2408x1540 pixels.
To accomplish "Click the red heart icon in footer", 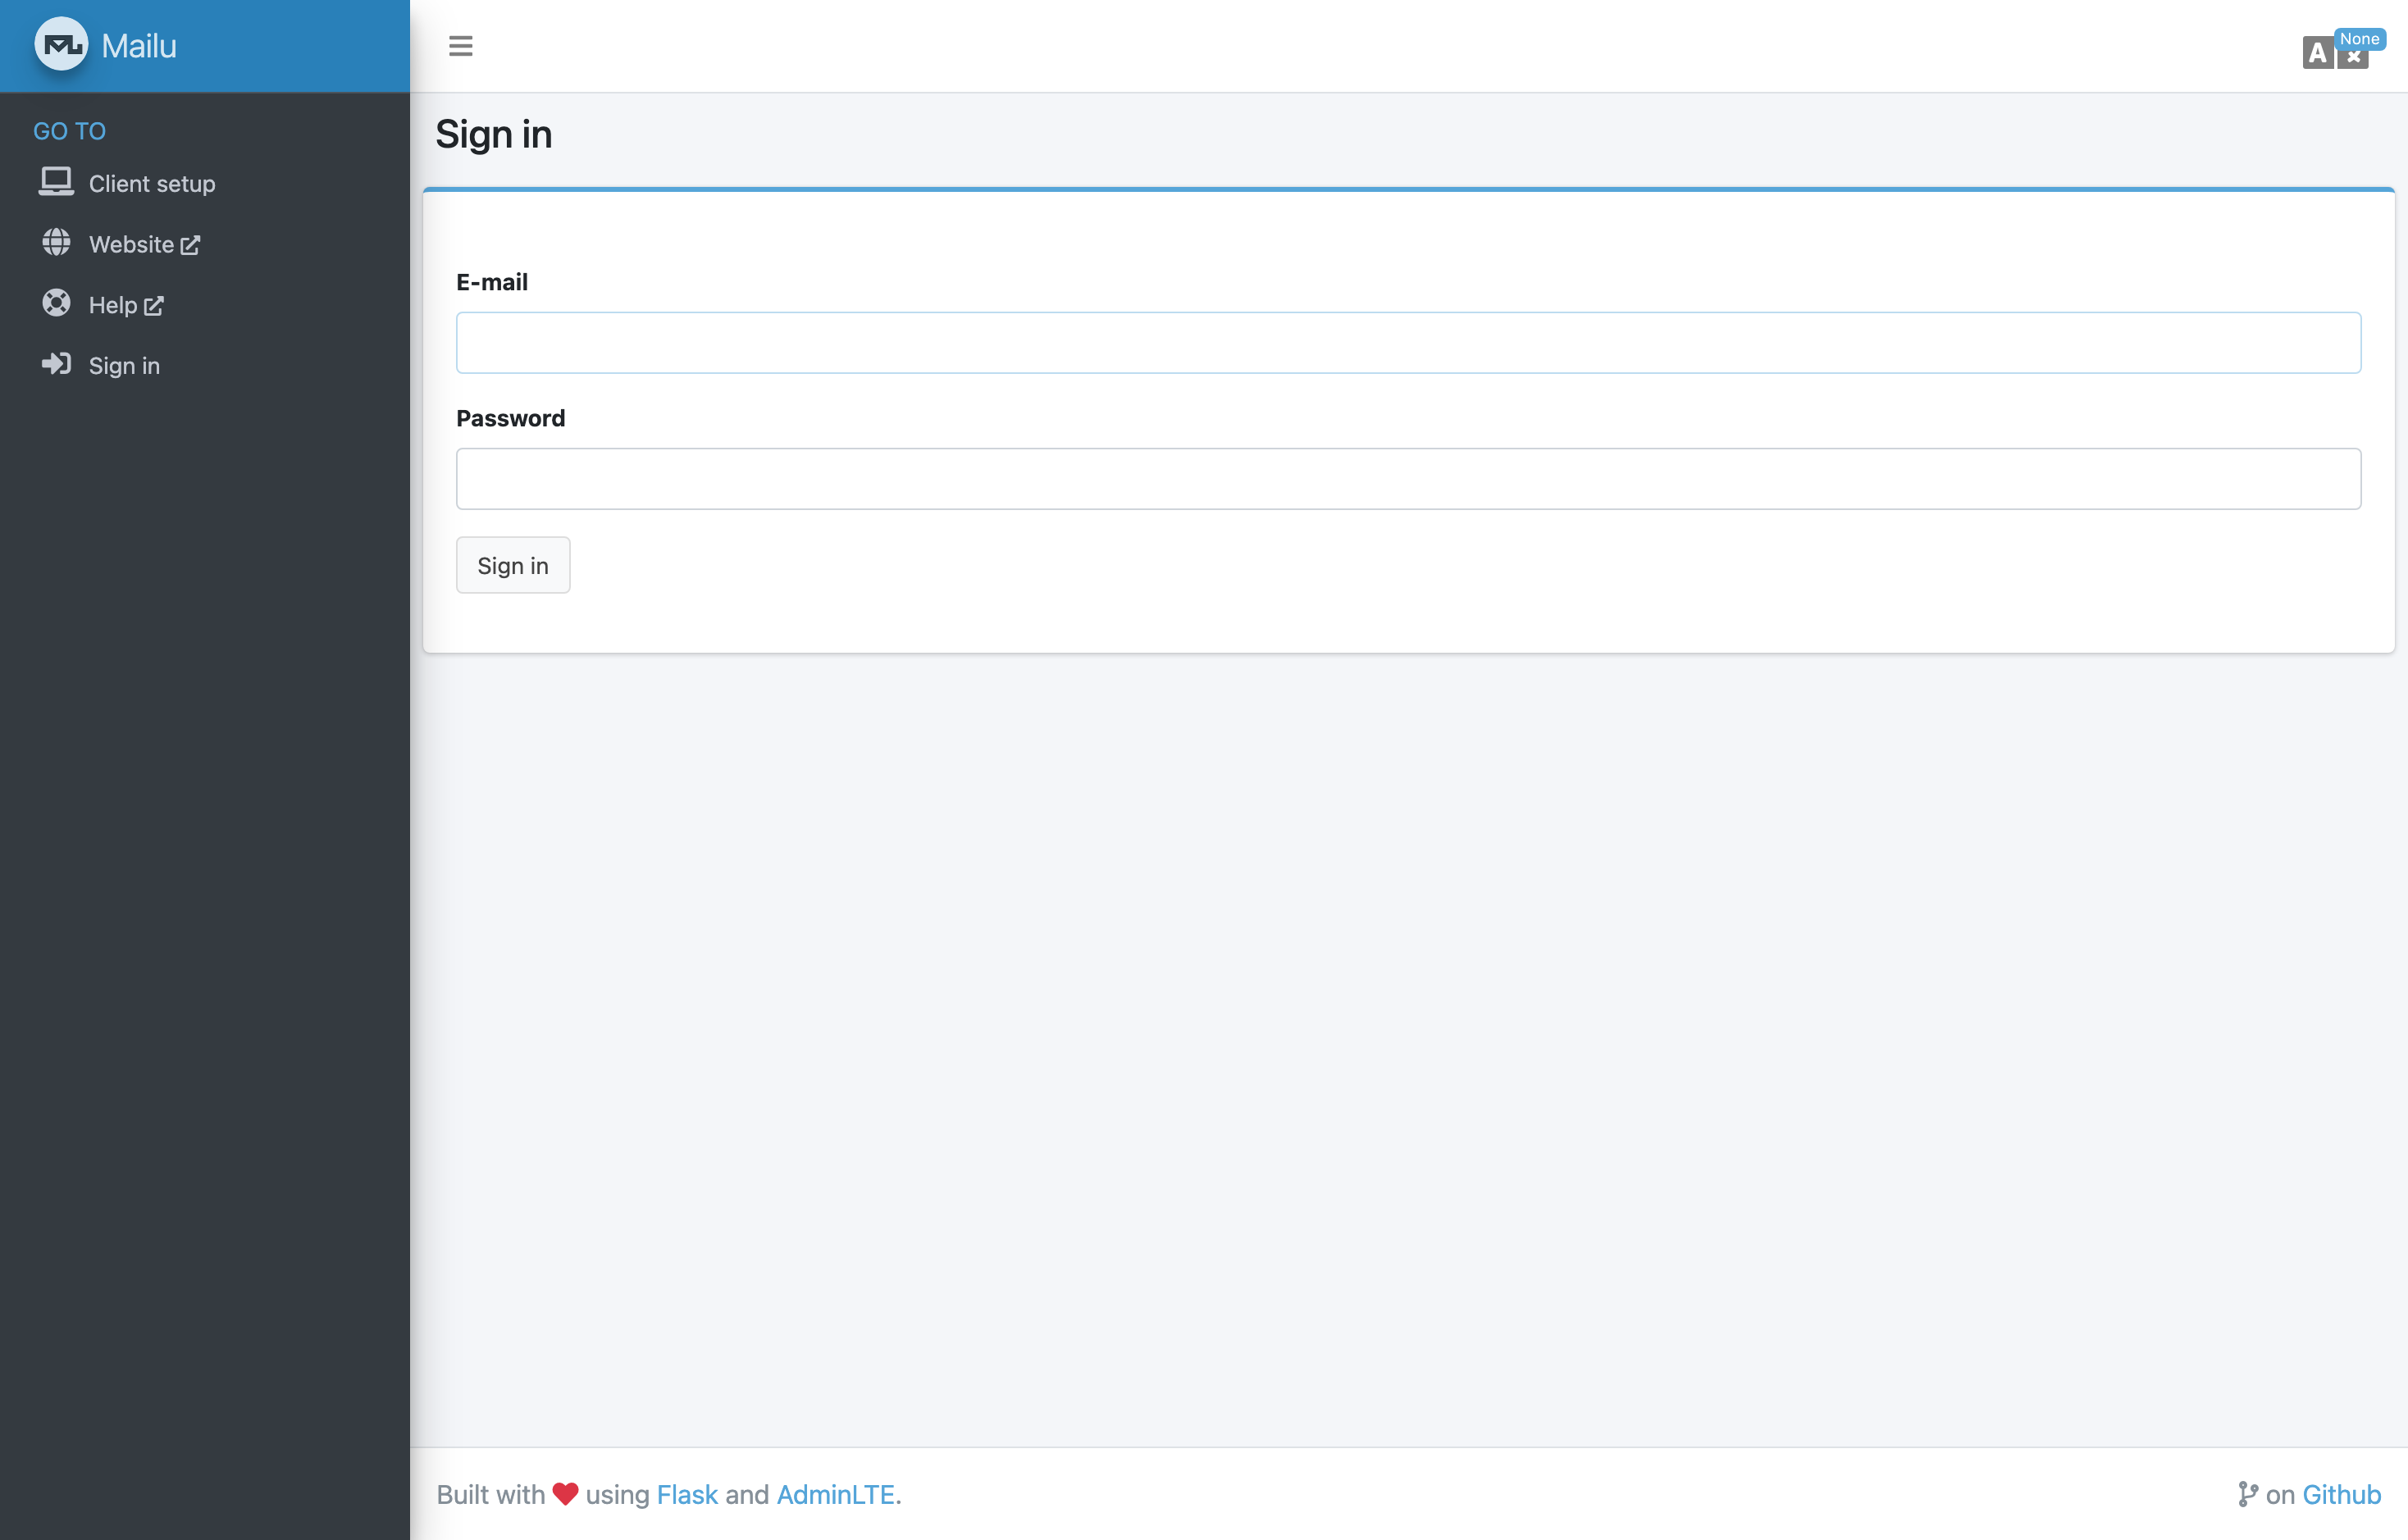I will point(565,1494).
